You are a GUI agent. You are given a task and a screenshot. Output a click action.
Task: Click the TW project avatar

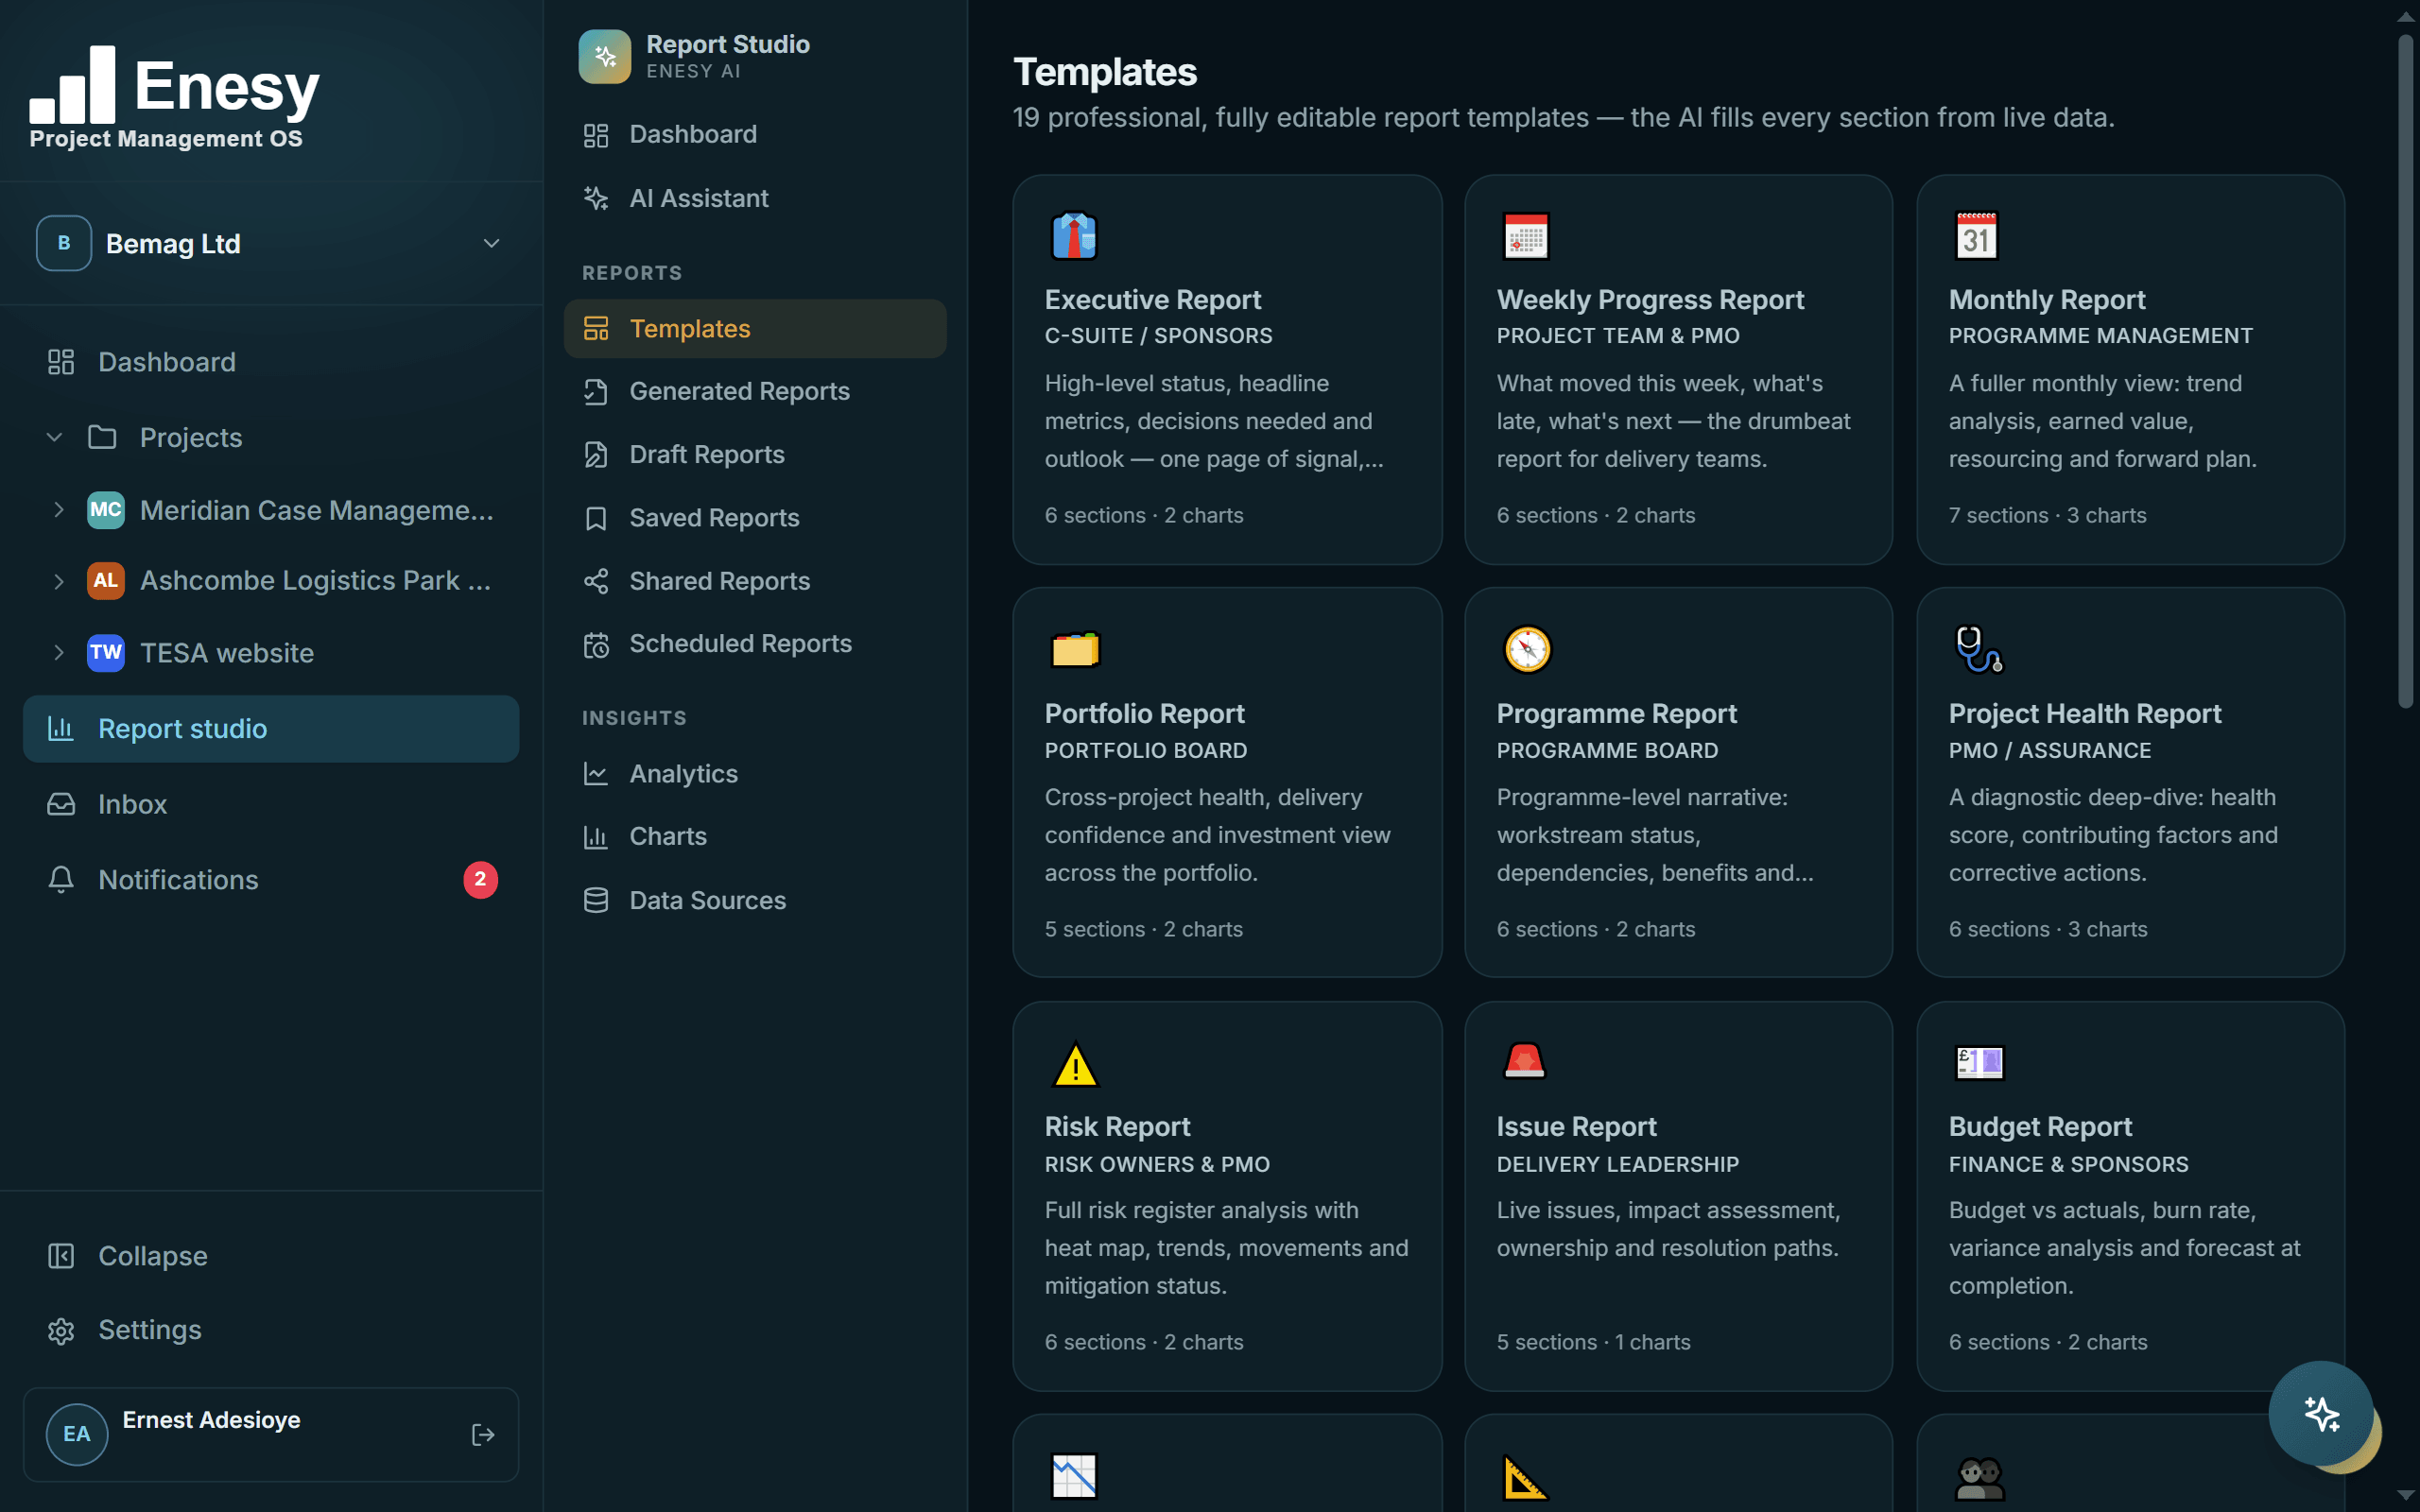106,653
